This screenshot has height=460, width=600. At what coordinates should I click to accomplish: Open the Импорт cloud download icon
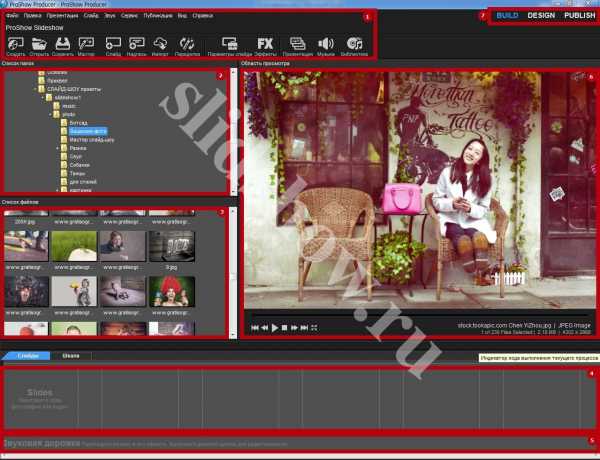[160, 44]
